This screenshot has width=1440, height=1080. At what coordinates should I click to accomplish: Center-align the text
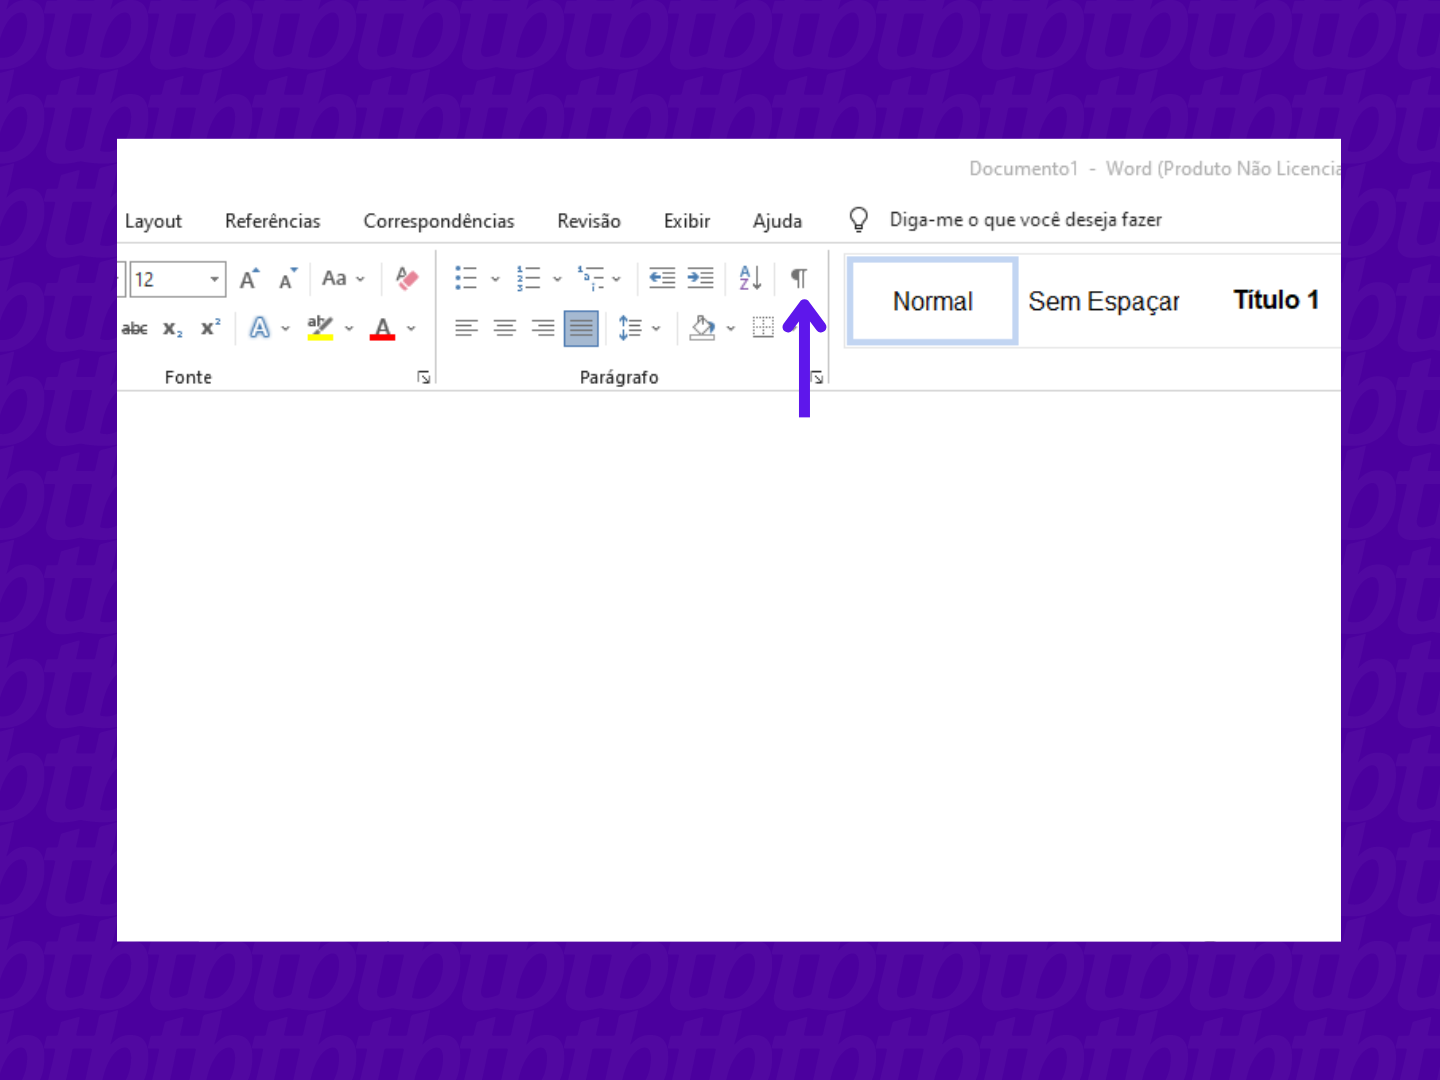505,328
